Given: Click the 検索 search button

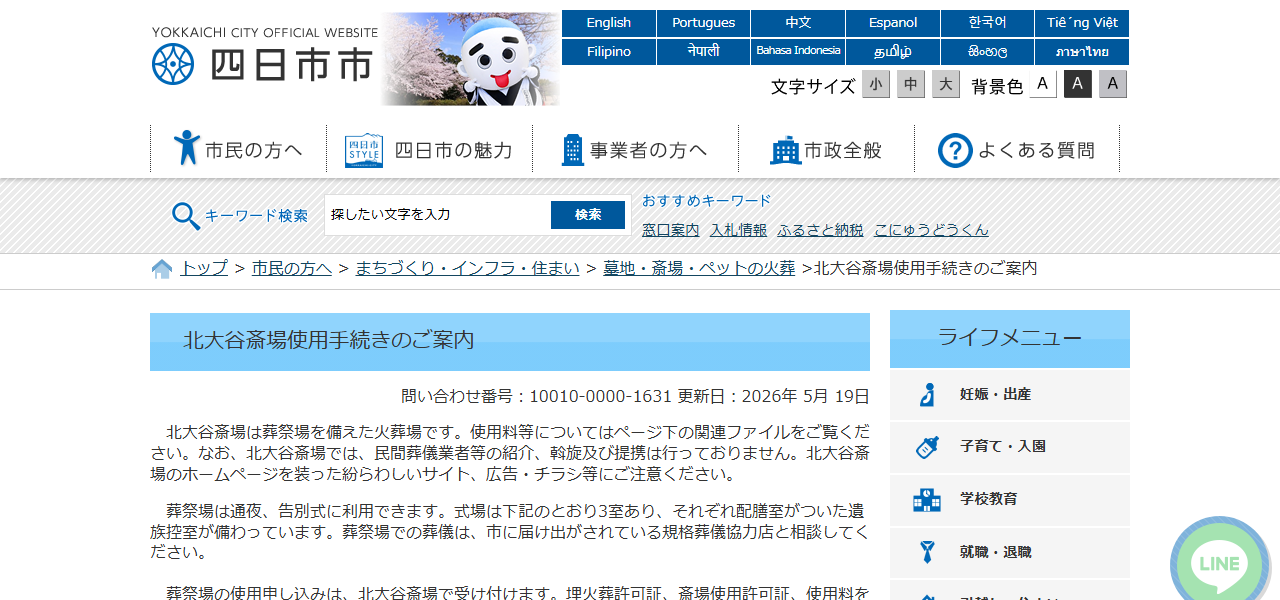Looking at the screenshot, I should (x=588, y=215).
